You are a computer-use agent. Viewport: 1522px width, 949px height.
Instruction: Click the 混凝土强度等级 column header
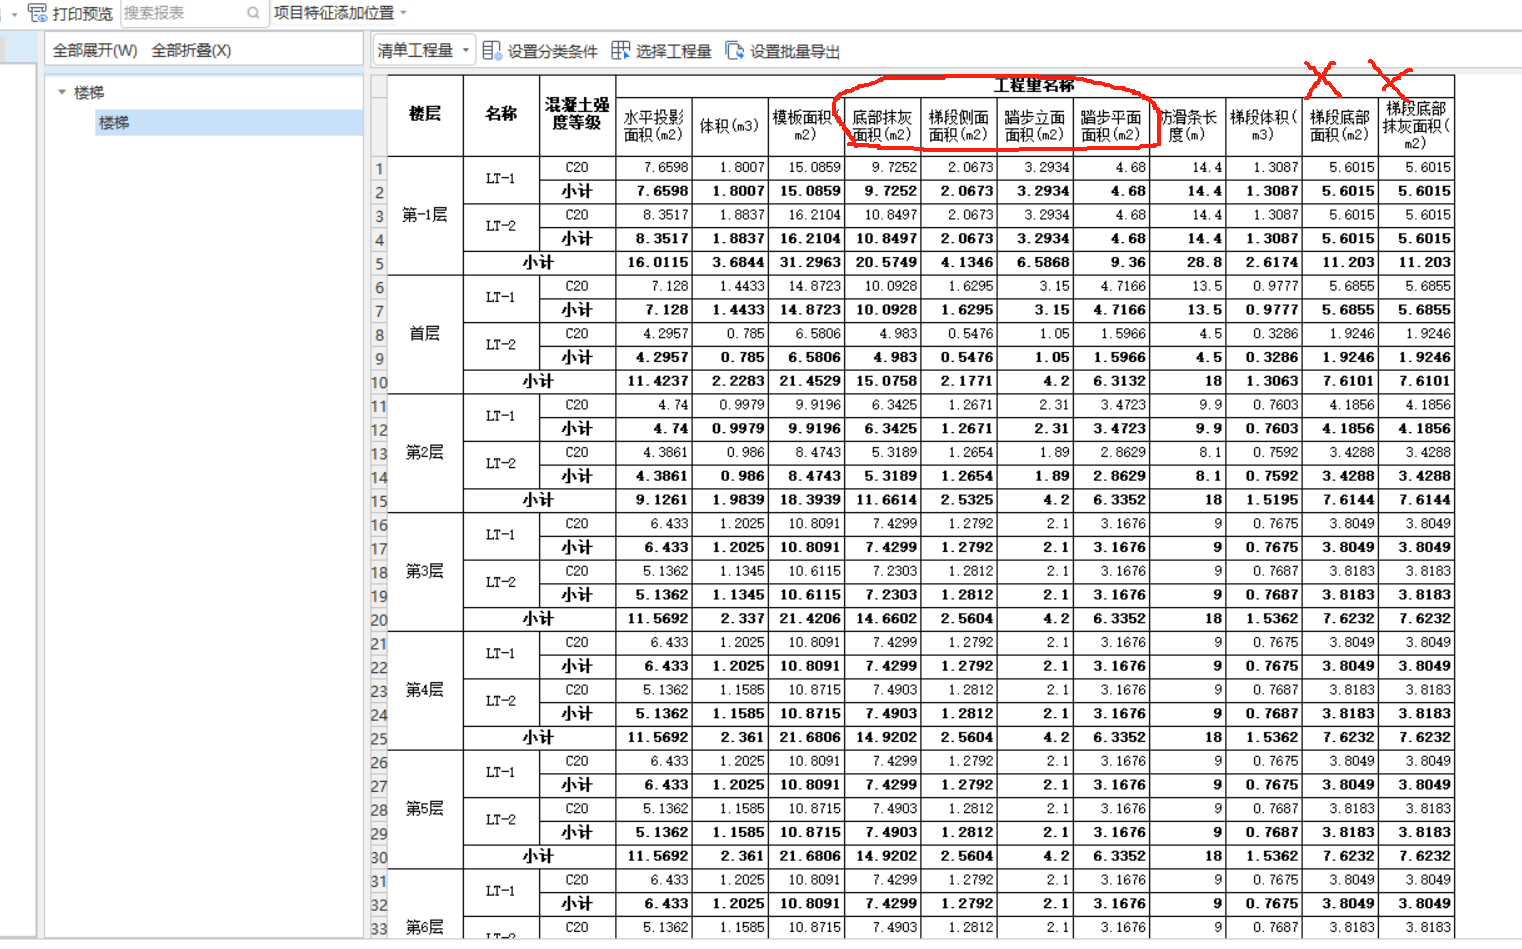tap(577, 115)
